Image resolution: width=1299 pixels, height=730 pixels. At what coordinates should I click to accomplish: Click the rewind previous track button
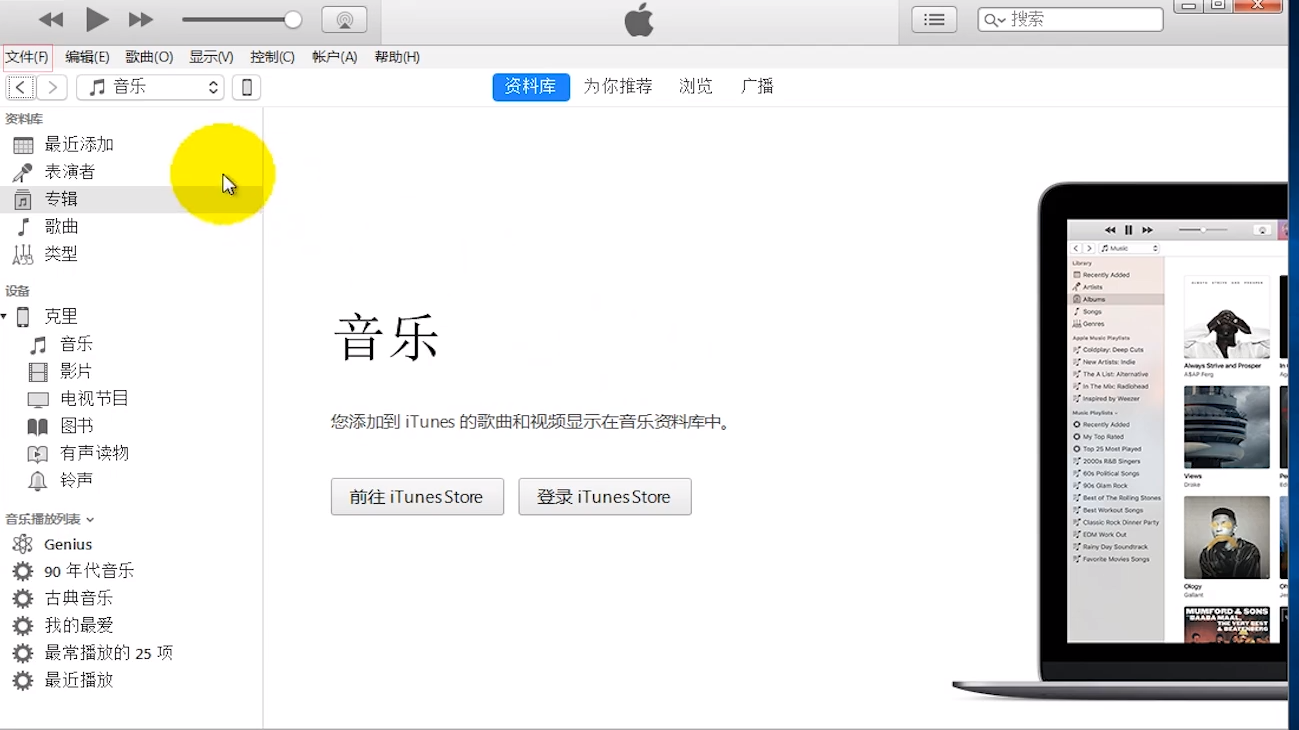click(51, 20)
